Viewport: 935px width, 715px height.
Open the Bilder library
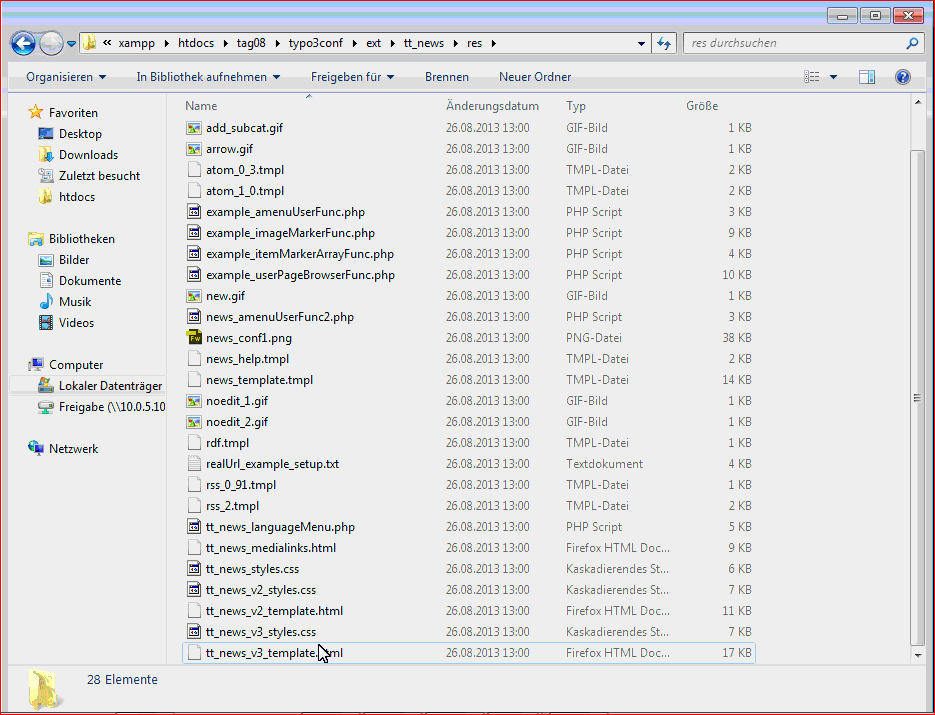[x=73, y=260]
